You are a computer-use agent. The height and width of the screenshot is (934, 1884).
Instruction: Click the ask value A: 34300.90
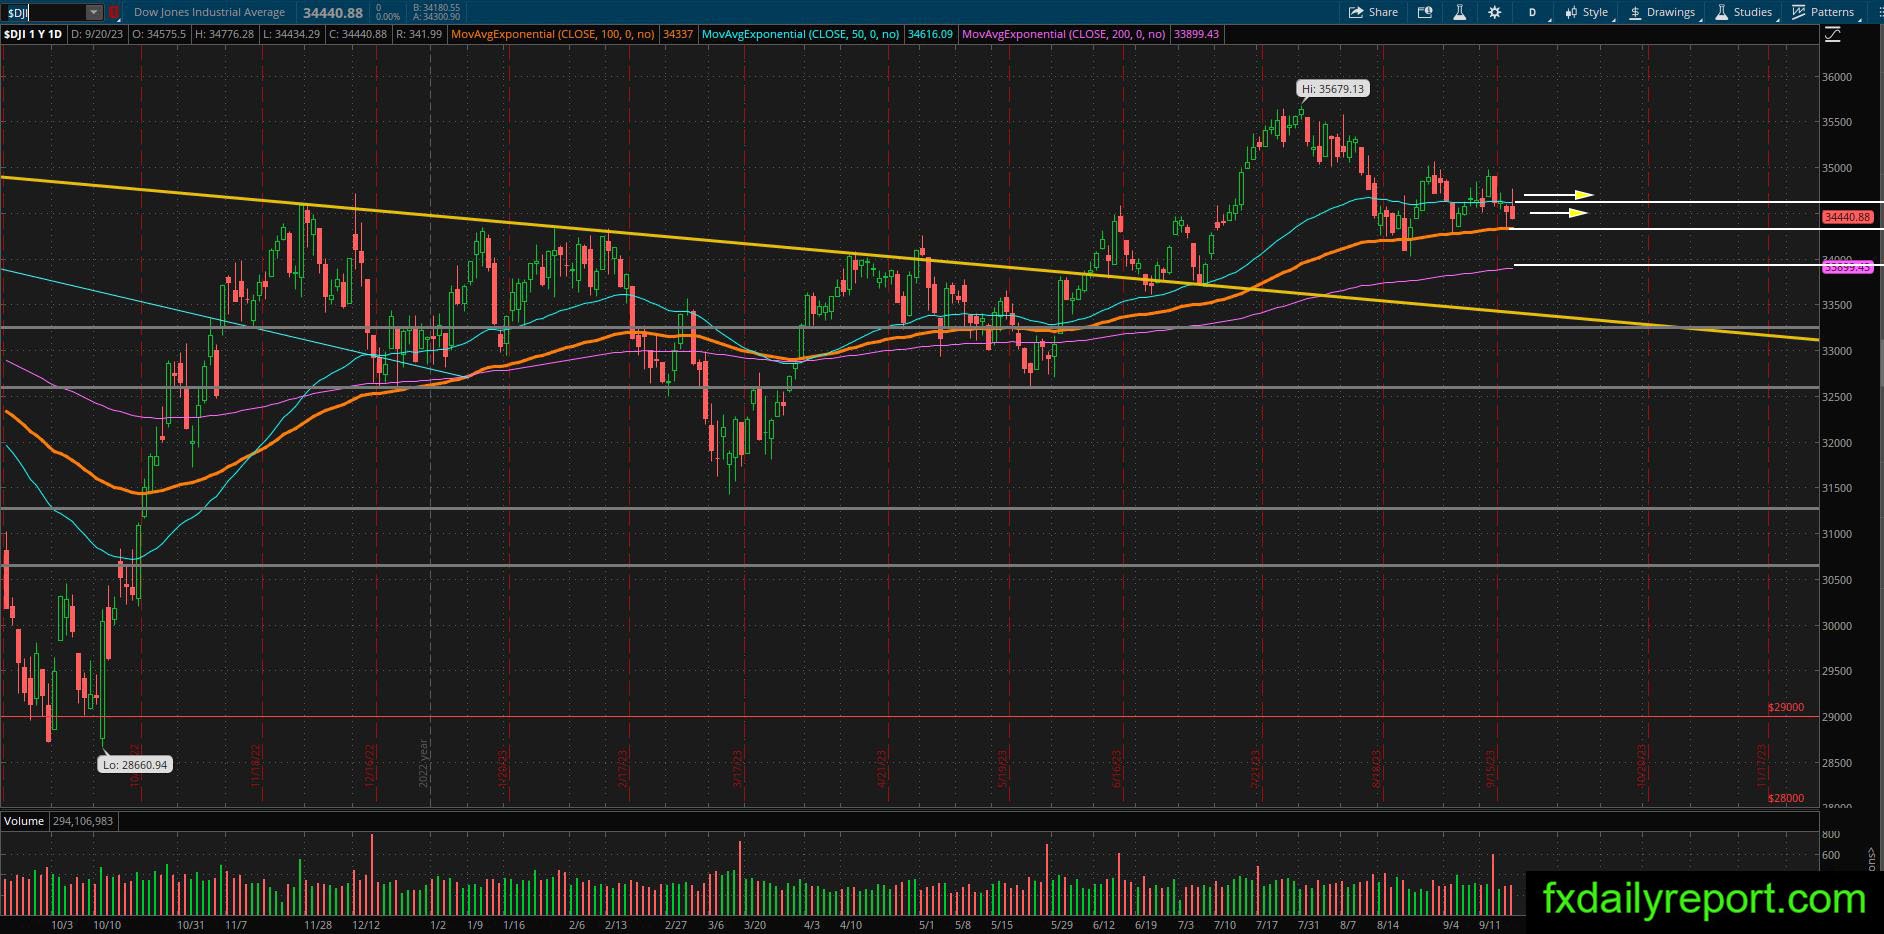point(436,17)
